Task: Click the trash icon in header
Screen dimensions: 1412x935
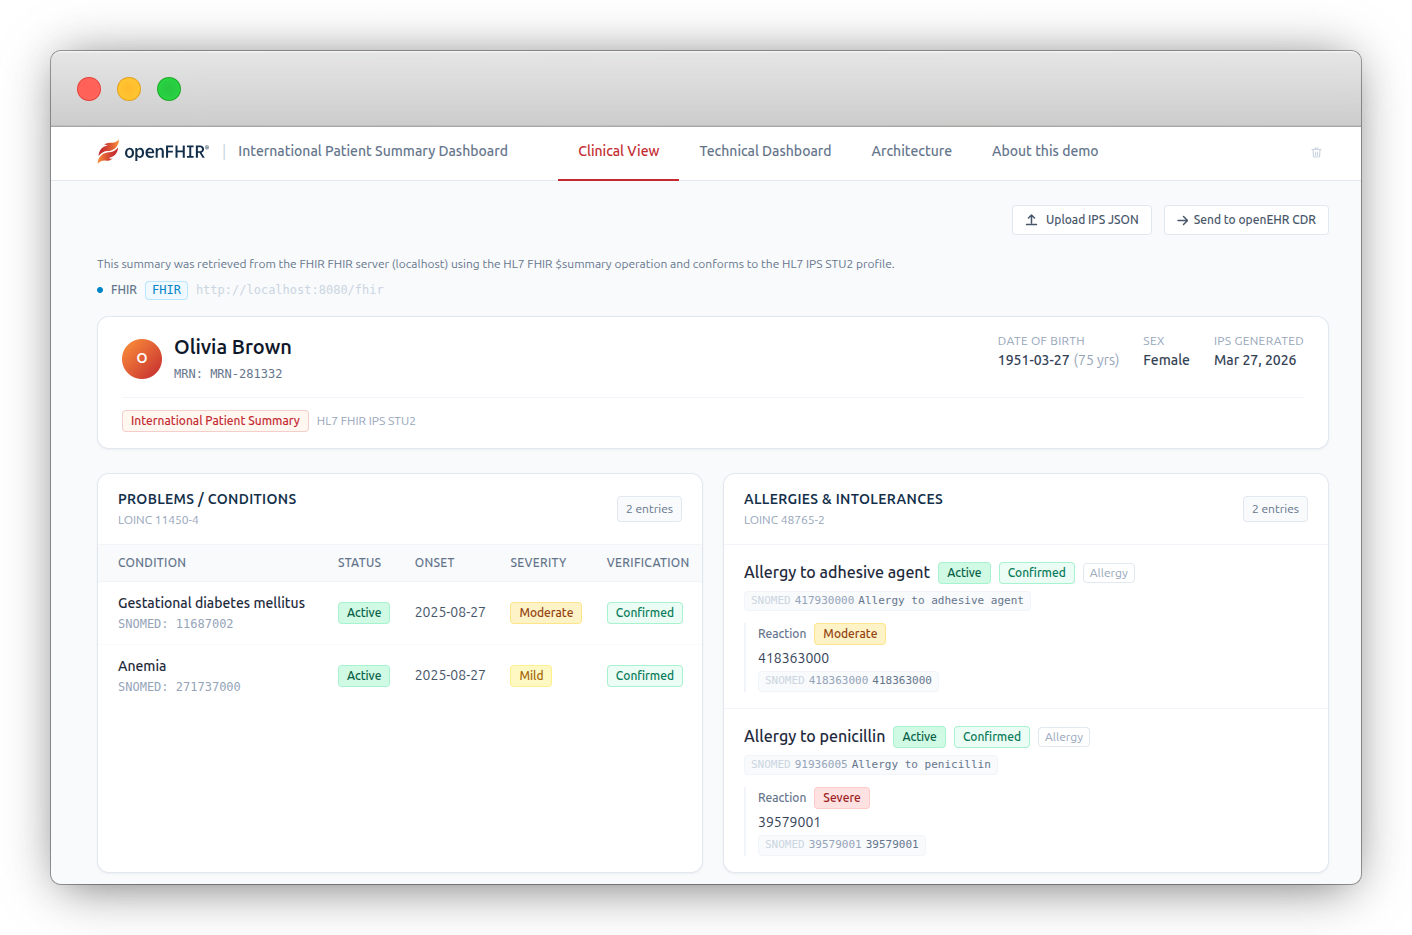Action: pos(1316,152)
